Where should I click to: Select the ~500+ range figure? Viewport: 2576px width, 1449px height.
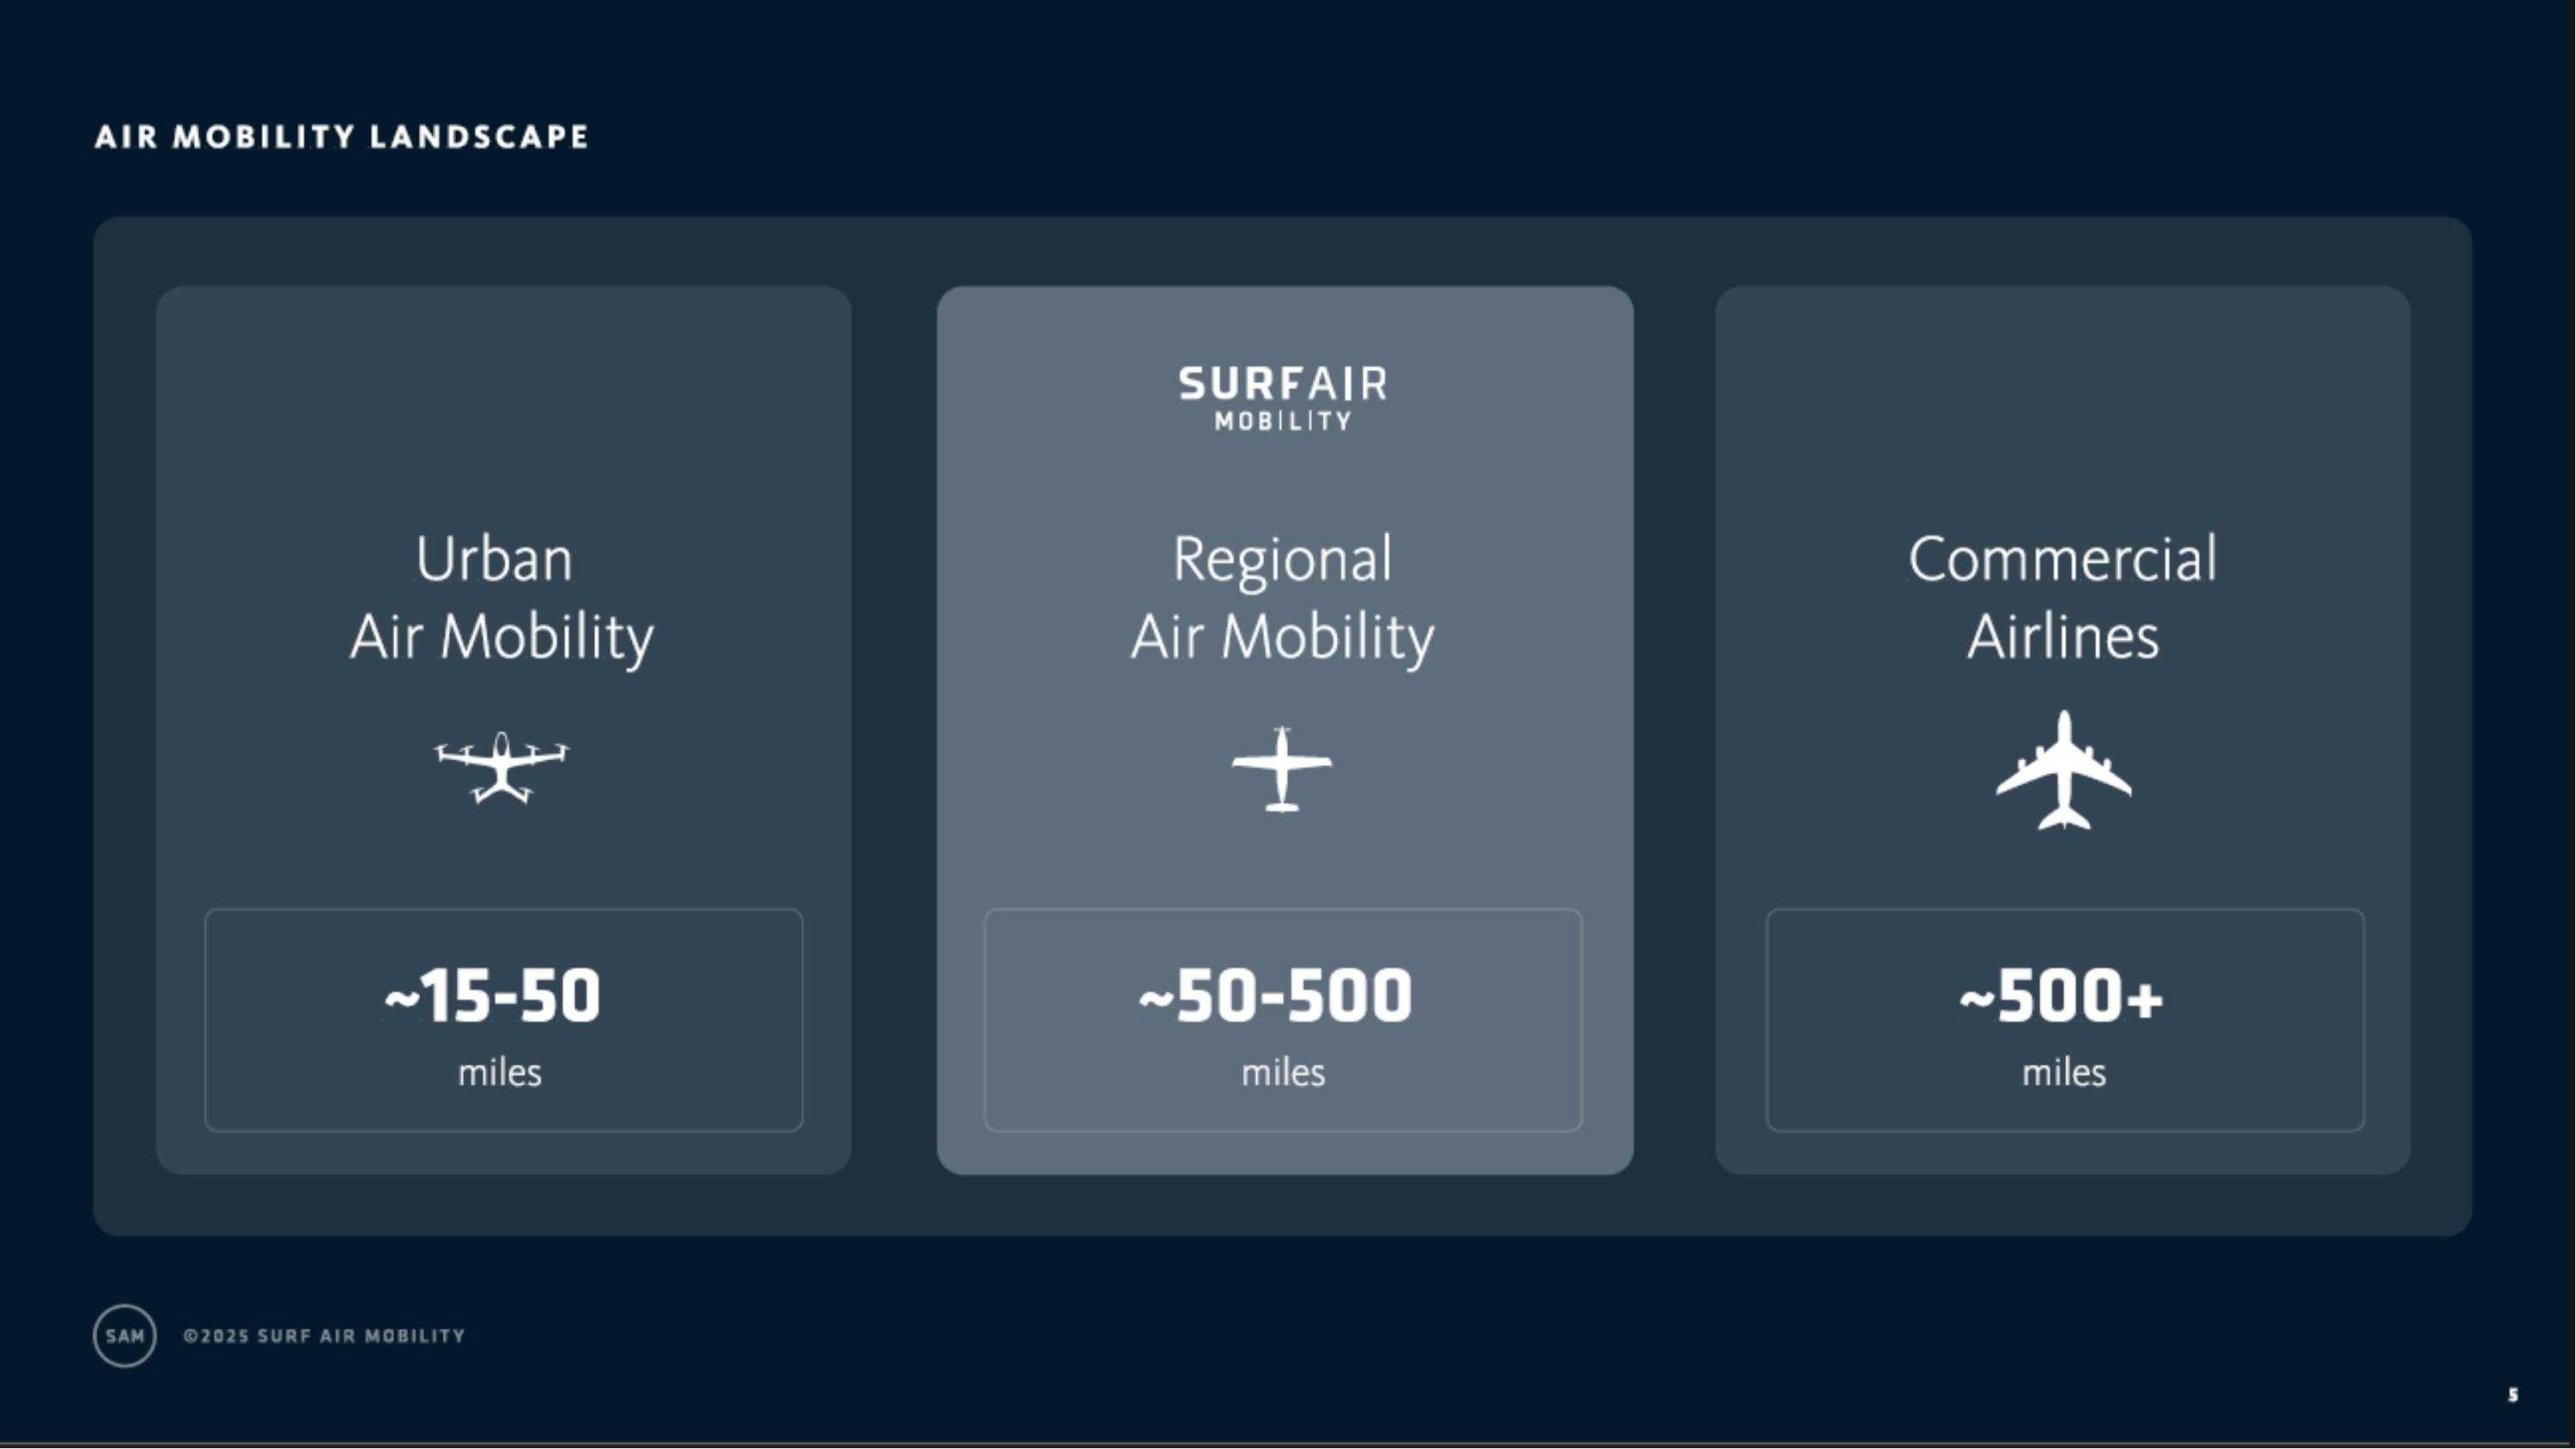click(x=2061, y=996)
